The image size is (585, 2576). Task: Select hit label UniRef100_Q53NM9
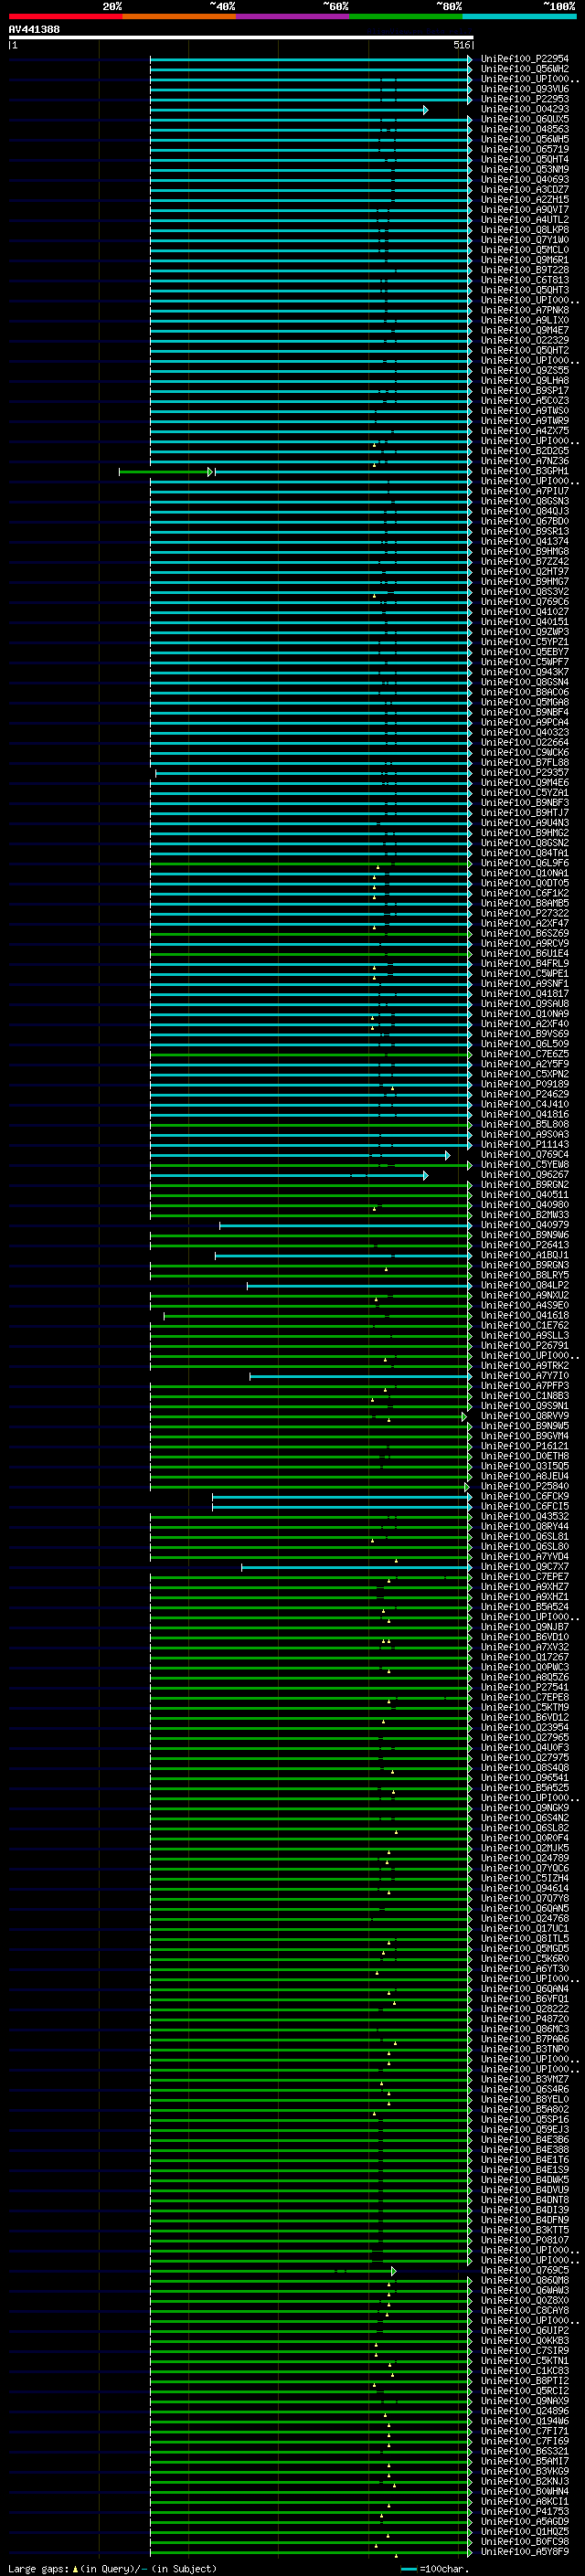[525, 169]
